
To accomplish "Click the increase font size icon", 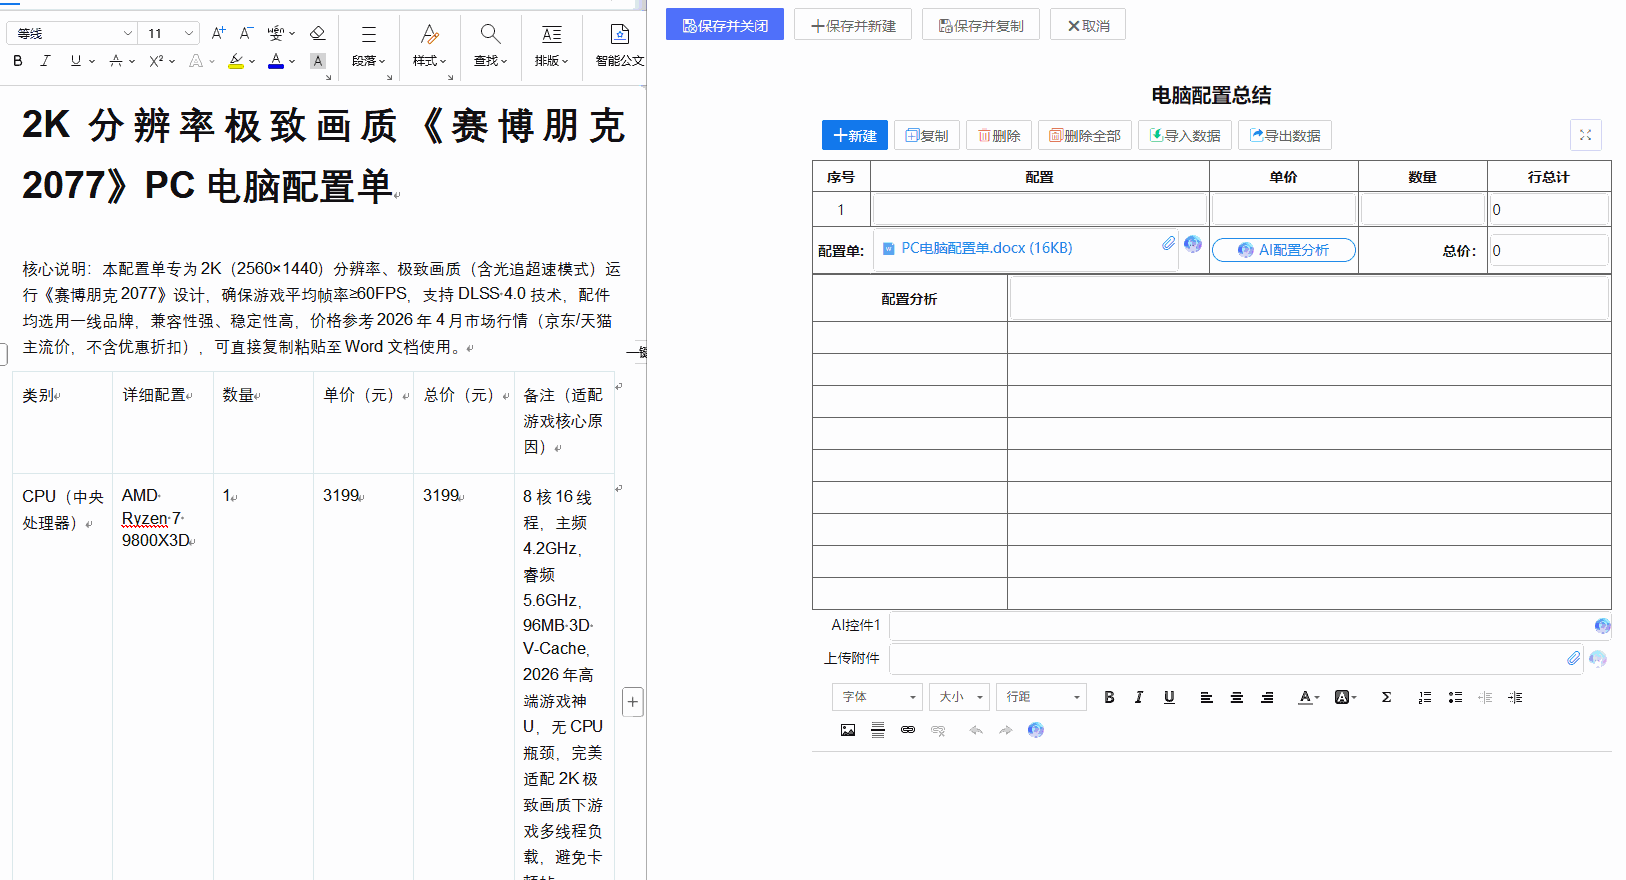I will coord(218,33).
